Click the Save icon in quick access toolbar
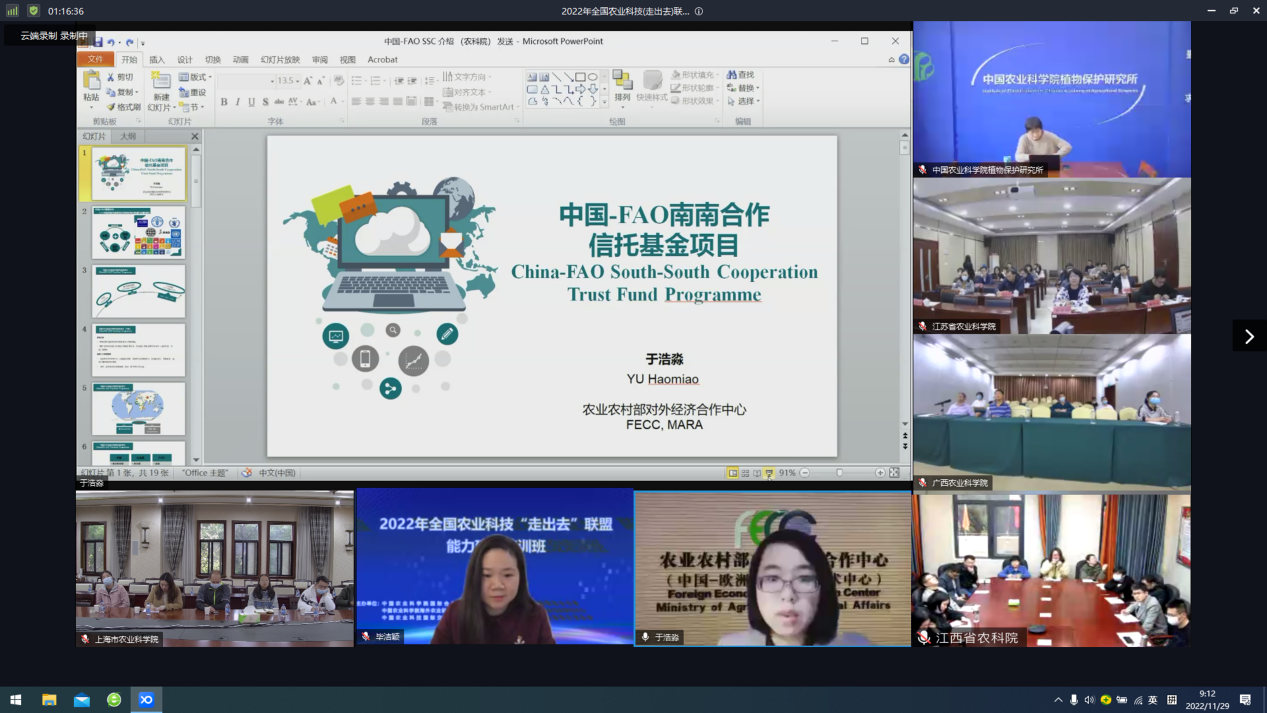 (98, 42)
